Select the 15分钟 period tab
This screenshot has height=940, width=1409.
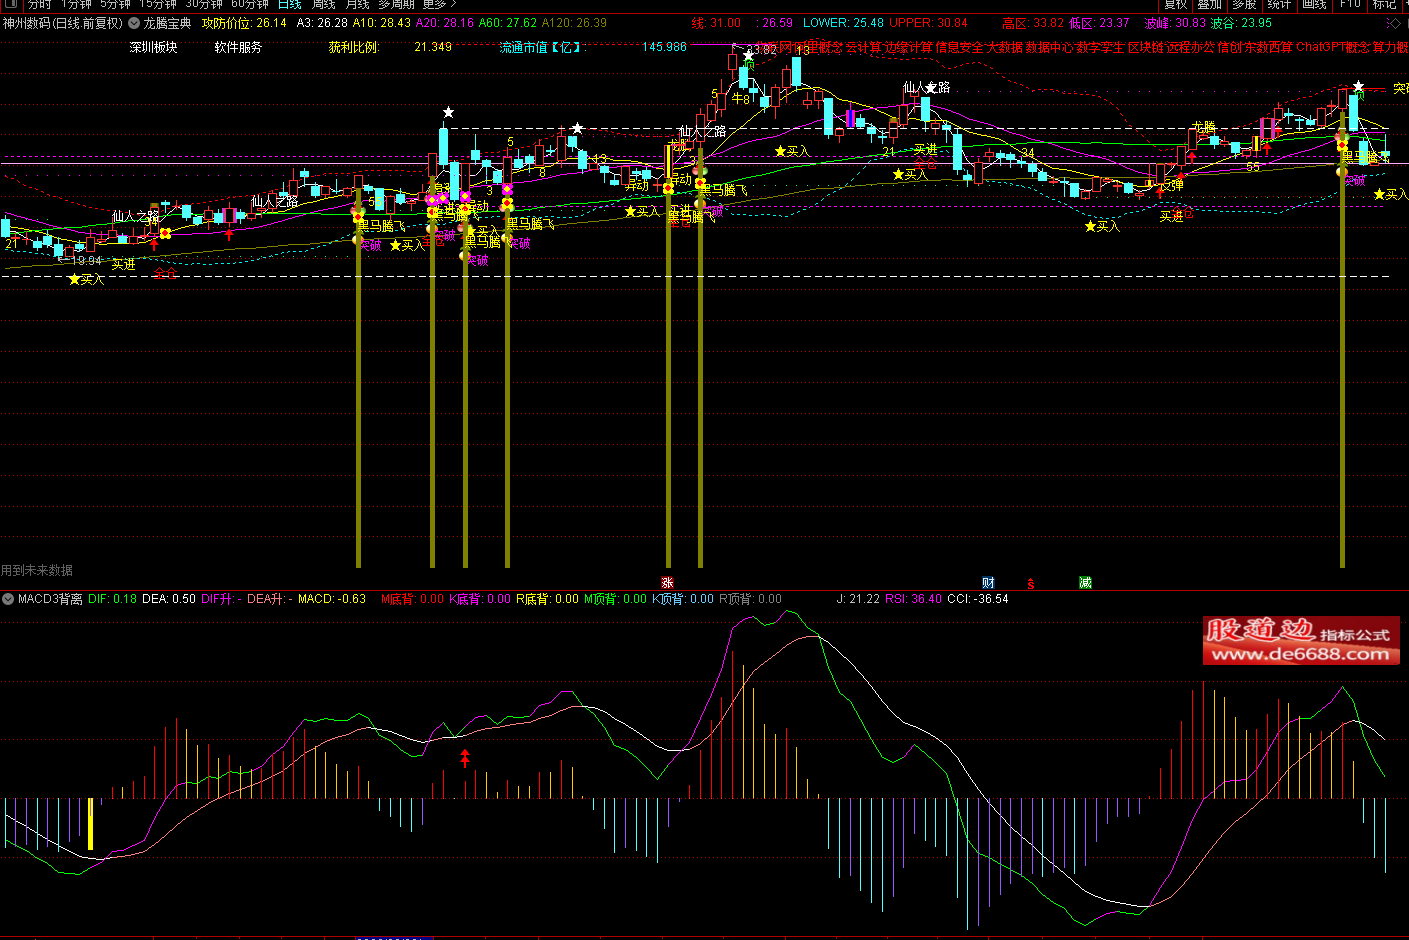pos(158,4)
